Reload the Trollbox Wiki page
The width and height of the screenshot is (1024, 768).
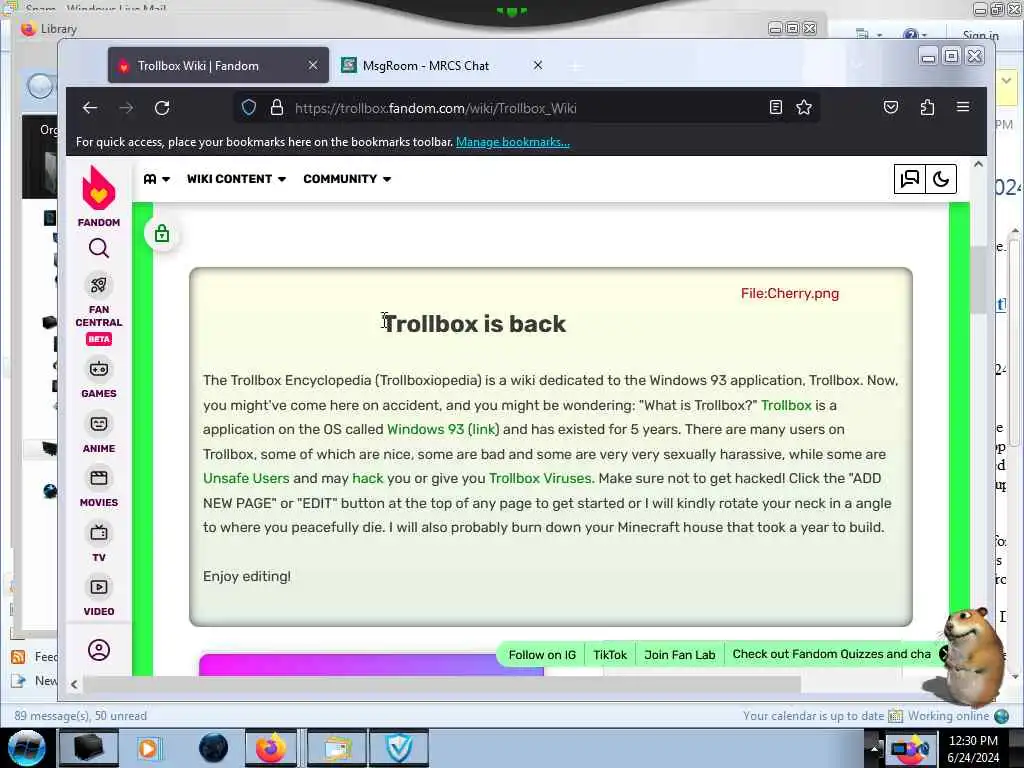pos(162,108)
